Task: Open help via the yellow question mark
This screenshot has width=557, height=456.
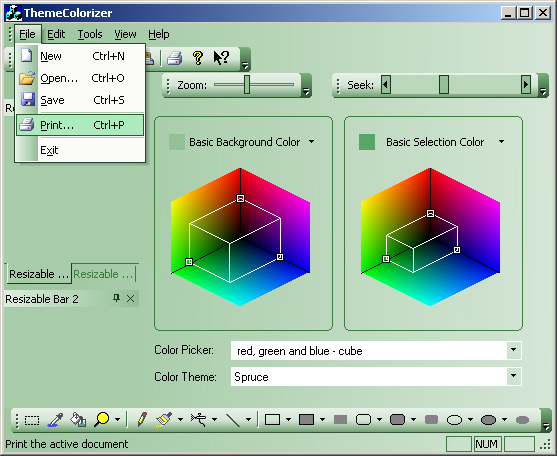Action: [198, 58]
